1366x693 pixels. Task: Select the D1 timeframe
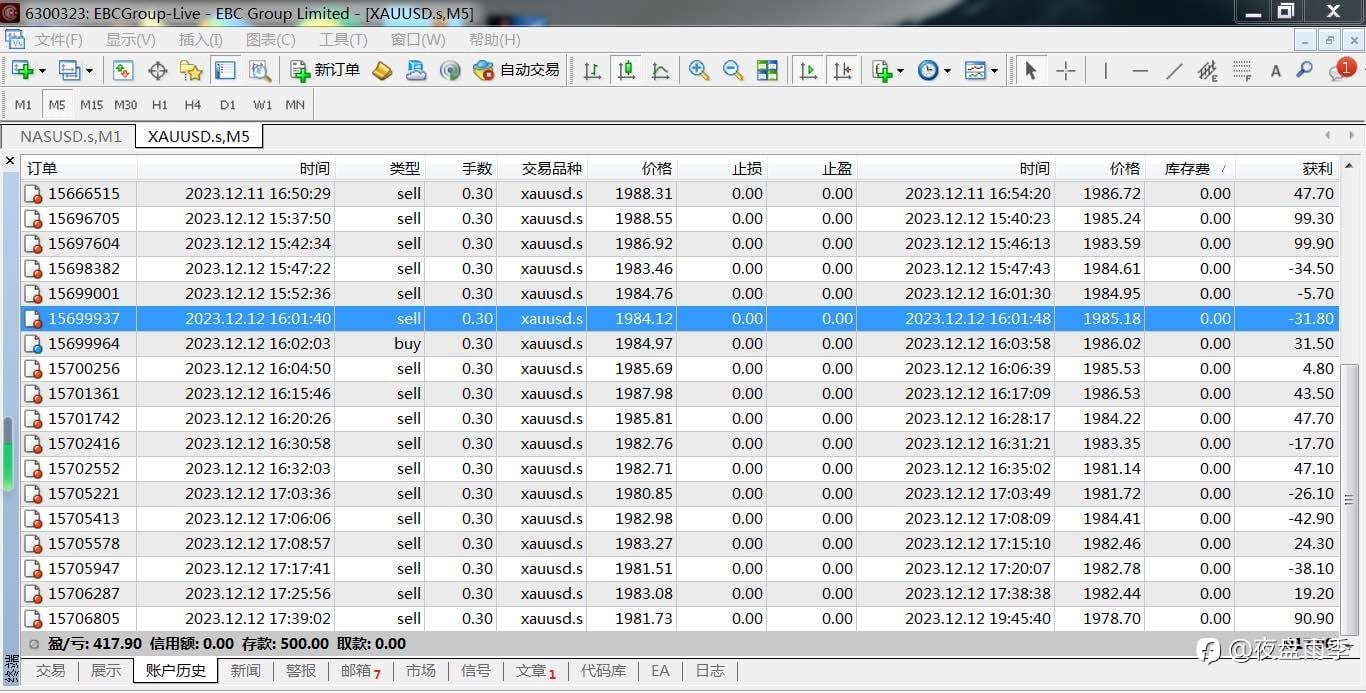point(228,104)
